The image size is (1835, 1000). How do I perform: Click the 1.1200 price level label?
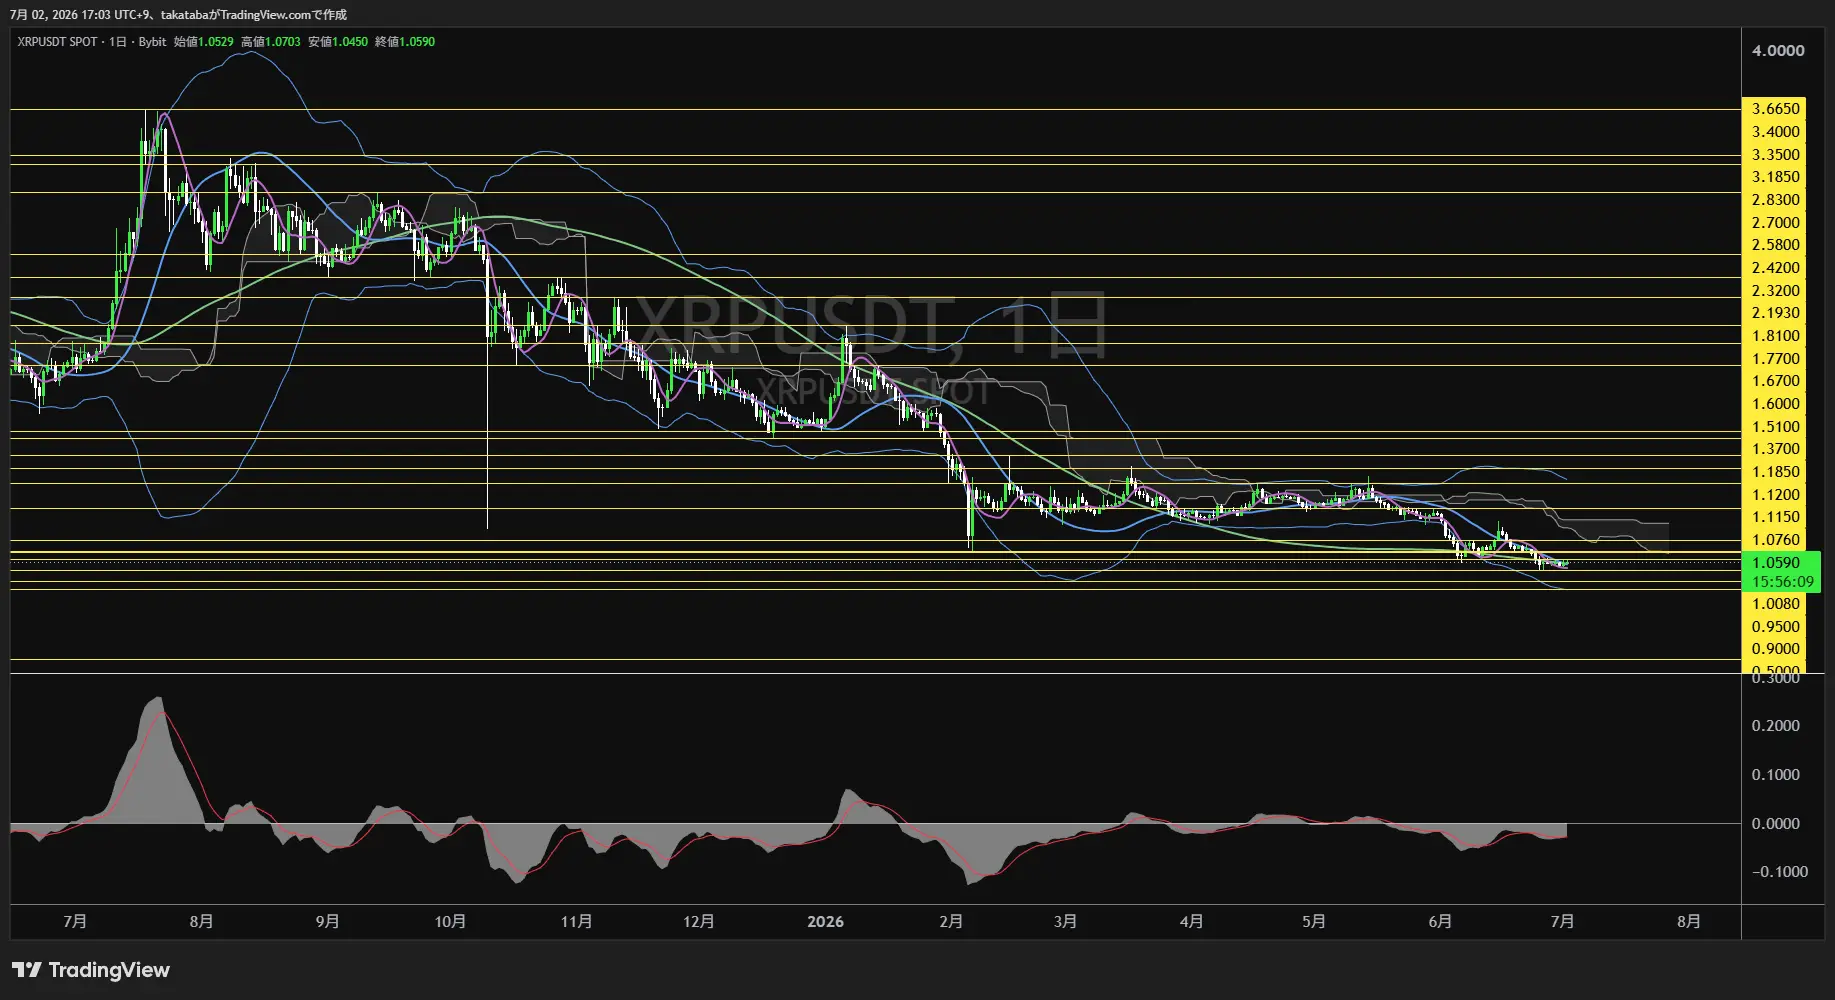coord(1776,495)
